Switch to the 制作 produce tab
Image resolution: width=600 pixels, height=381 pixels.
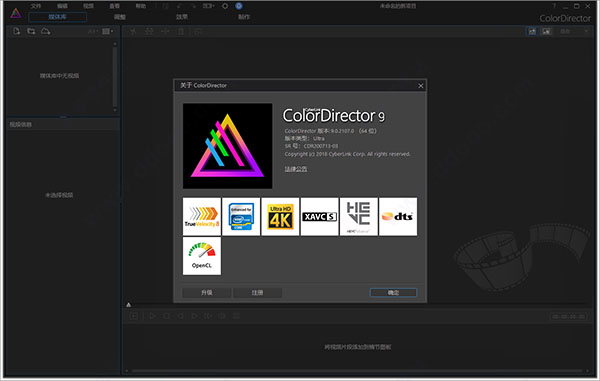tap(244, 17)
